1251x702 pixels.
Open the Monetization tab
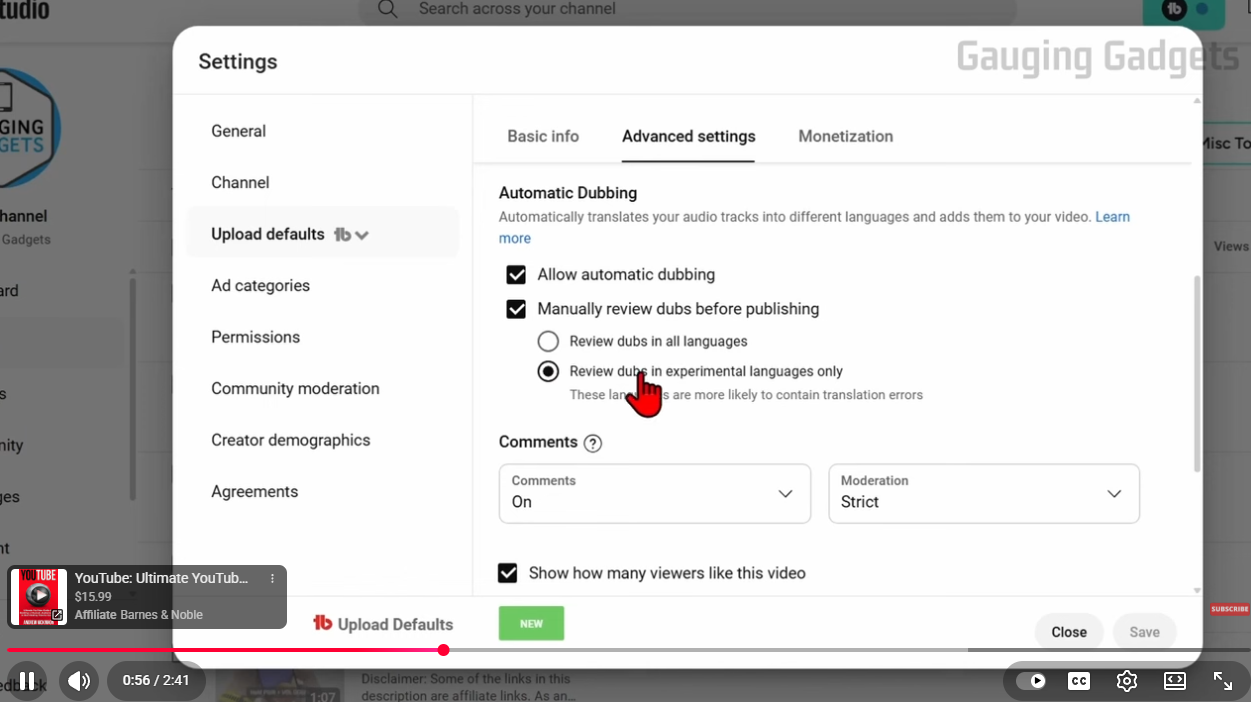[845, 136]
